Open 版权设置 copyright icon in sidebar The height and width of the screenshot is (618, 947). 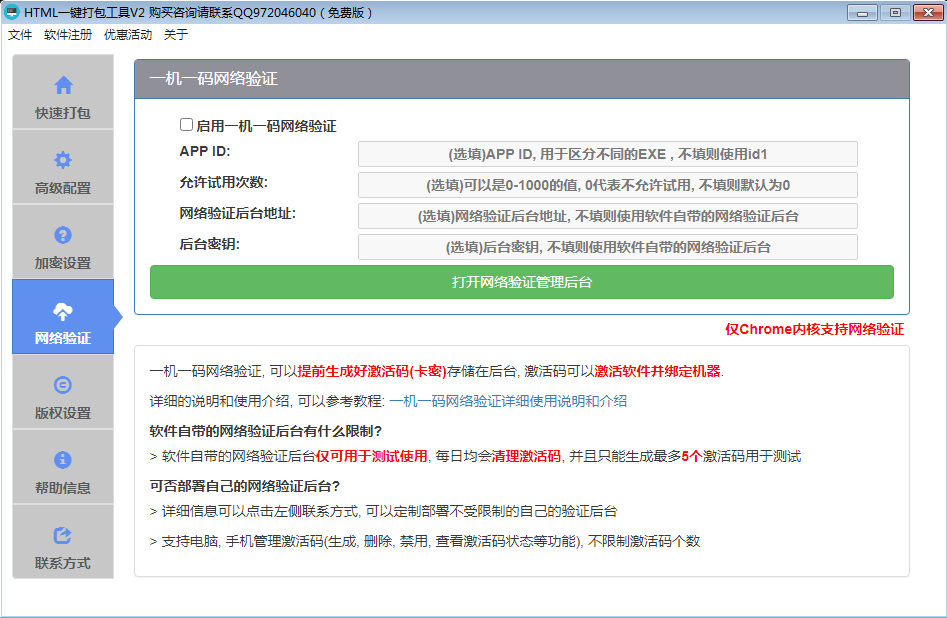click(x=63, y=385)
